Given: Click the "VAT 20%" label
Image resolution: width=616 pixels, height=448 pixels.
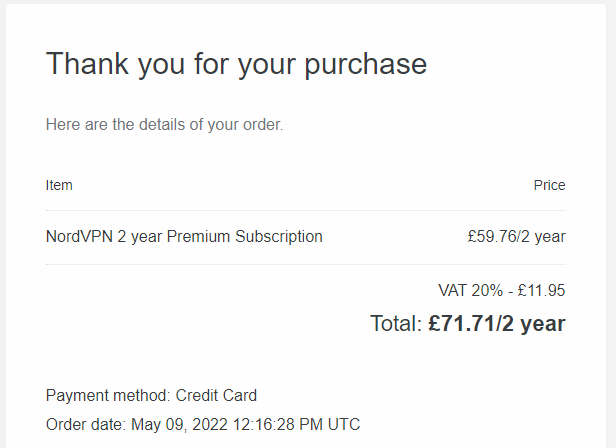Looking at the screenshot, I should pos(470,290).
